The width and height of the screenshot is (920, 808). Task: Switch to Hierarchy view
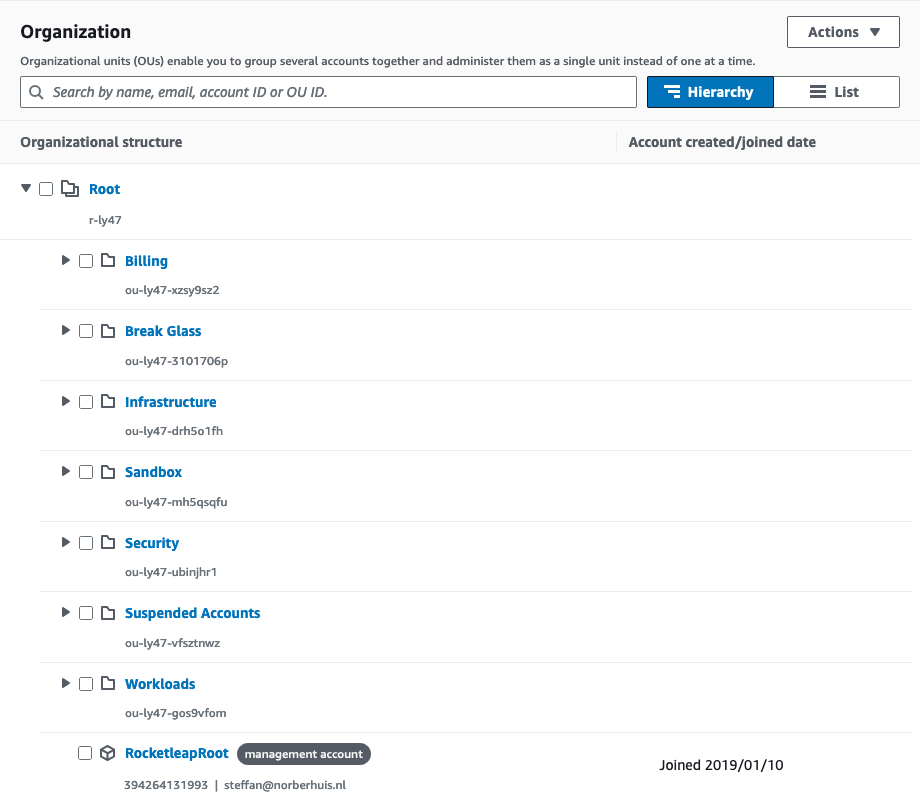click(710, 92)
